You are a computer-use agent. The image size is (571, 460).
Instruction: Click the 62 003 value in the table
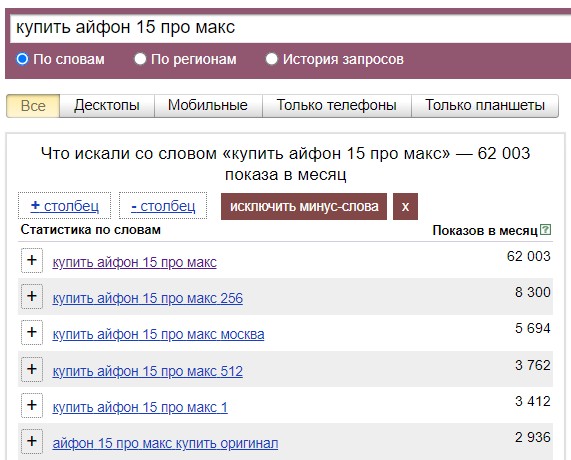(528, 256)
